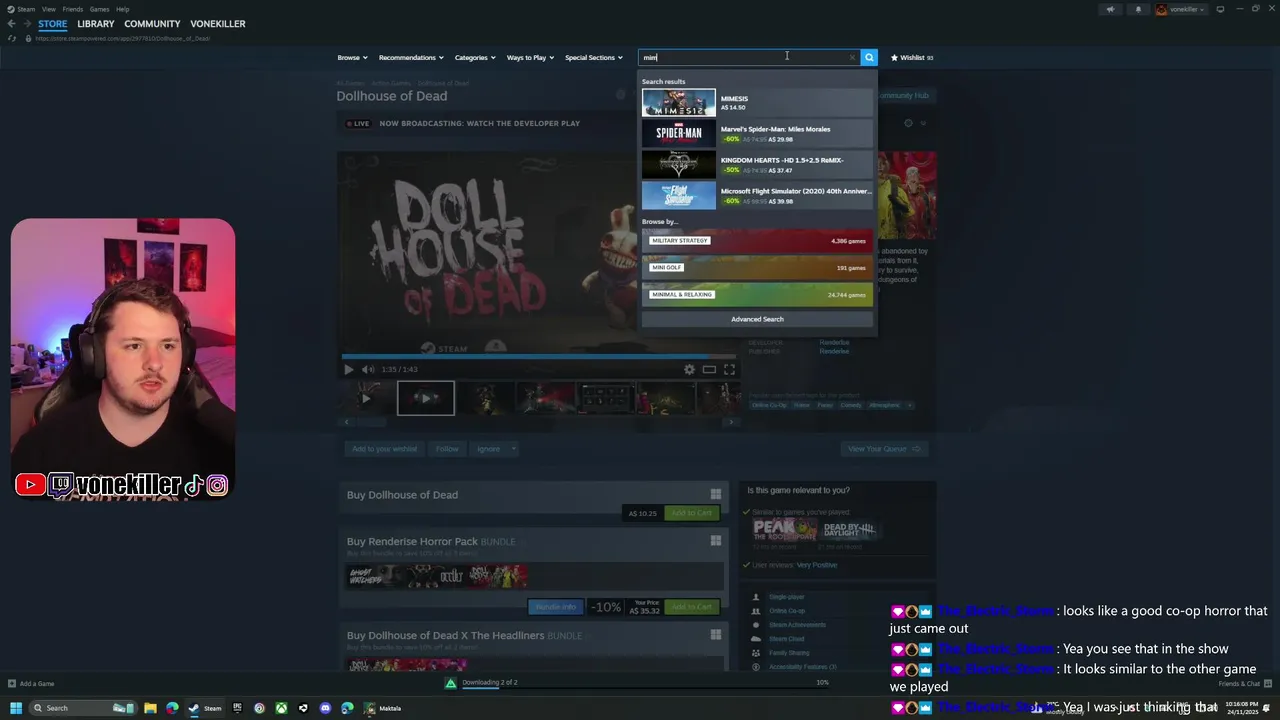The height and width of the screenshot is (720, 1280).
Task: Open the MIMESIS search result
Action: (x=757, y=103)
